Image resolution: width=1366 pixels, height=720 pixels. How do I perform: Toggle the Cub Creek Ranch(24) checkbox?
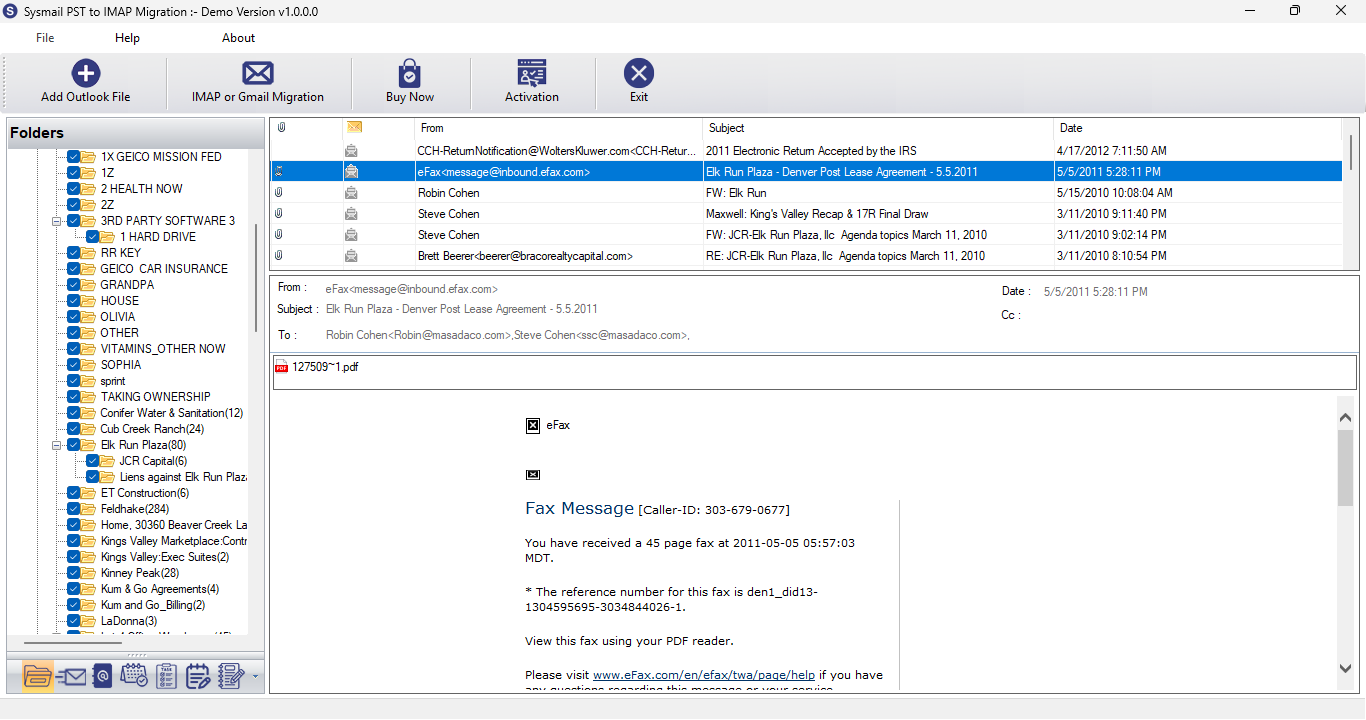pos(74,429)
